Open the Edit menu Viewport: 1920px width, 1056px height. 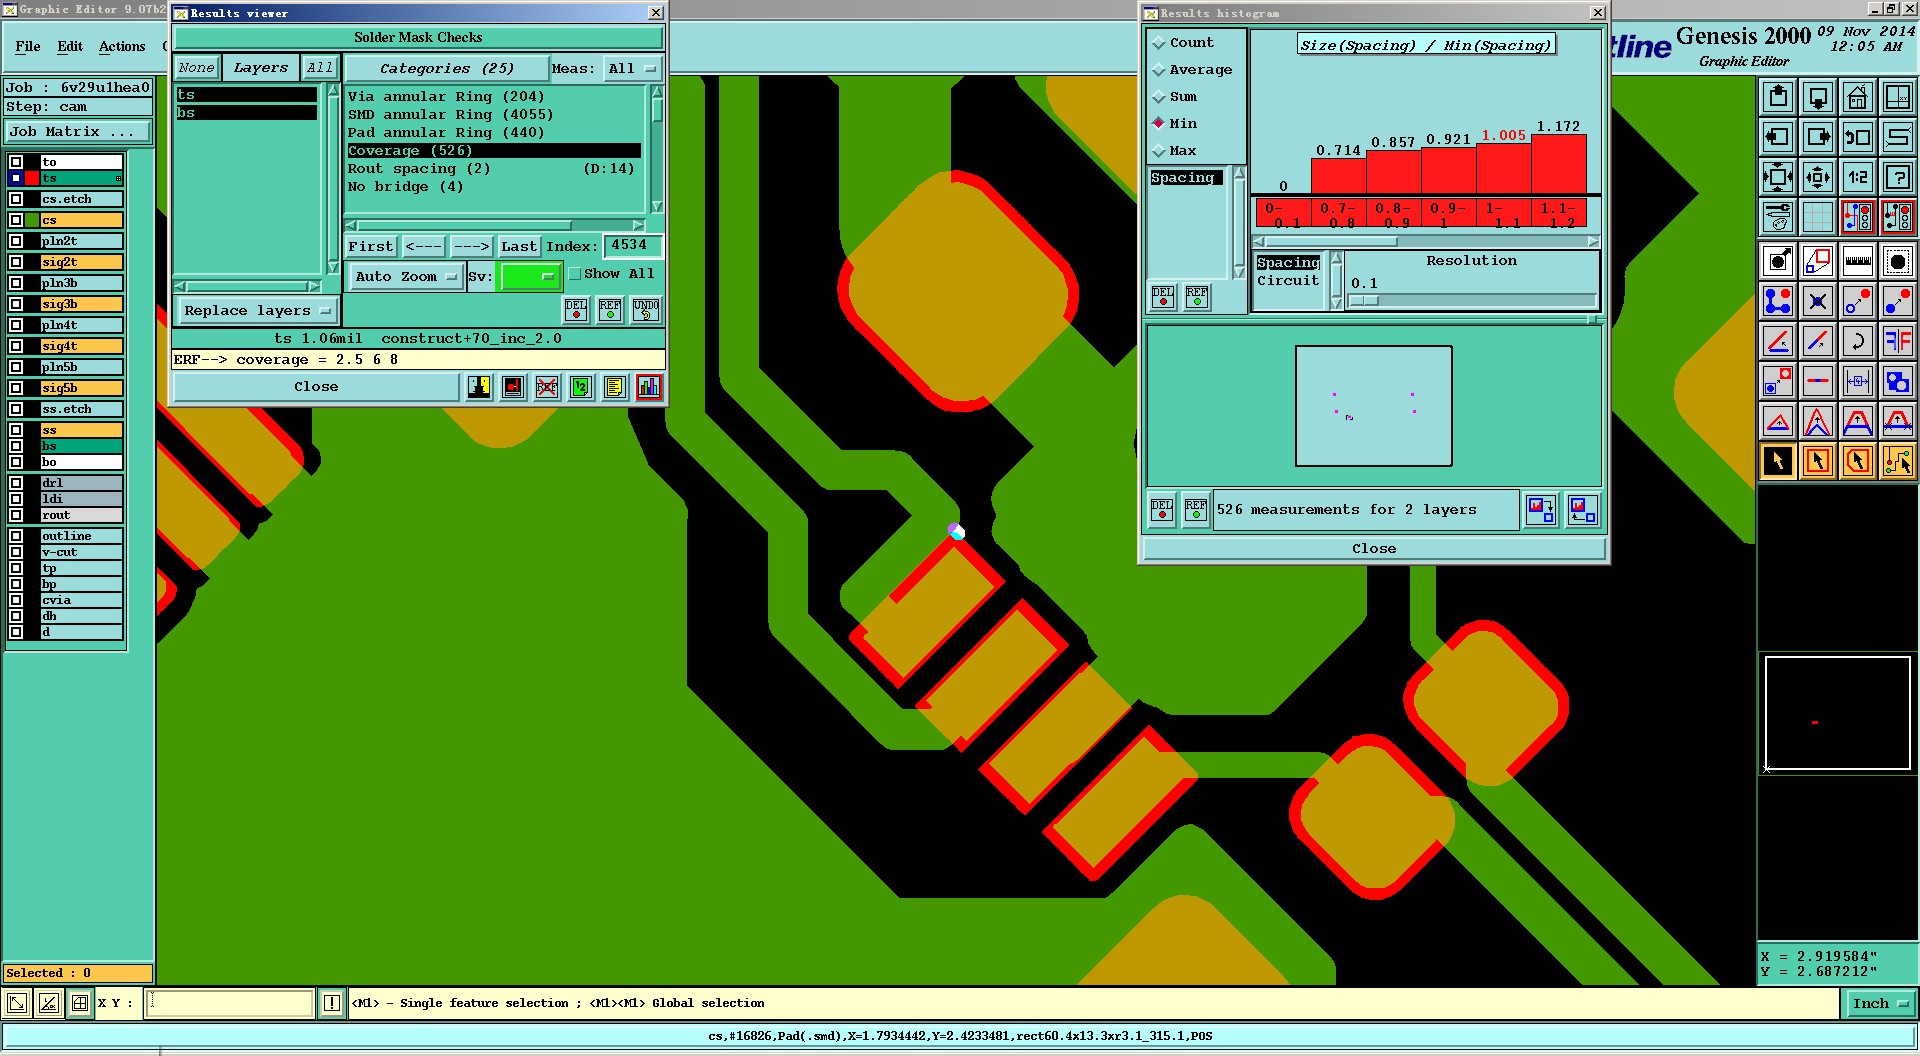click(70, 47)
